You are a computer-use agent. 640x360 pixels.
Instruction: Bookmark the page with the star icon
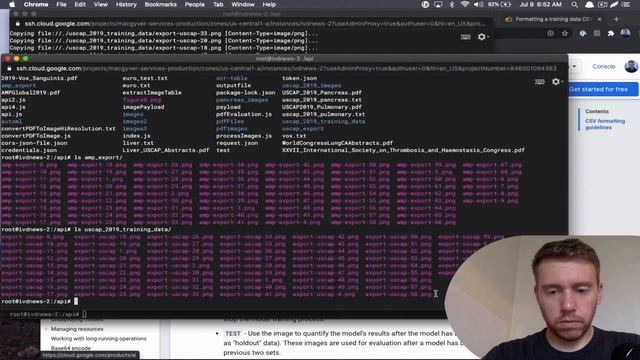pyautogui.click(x=565, y=33)
